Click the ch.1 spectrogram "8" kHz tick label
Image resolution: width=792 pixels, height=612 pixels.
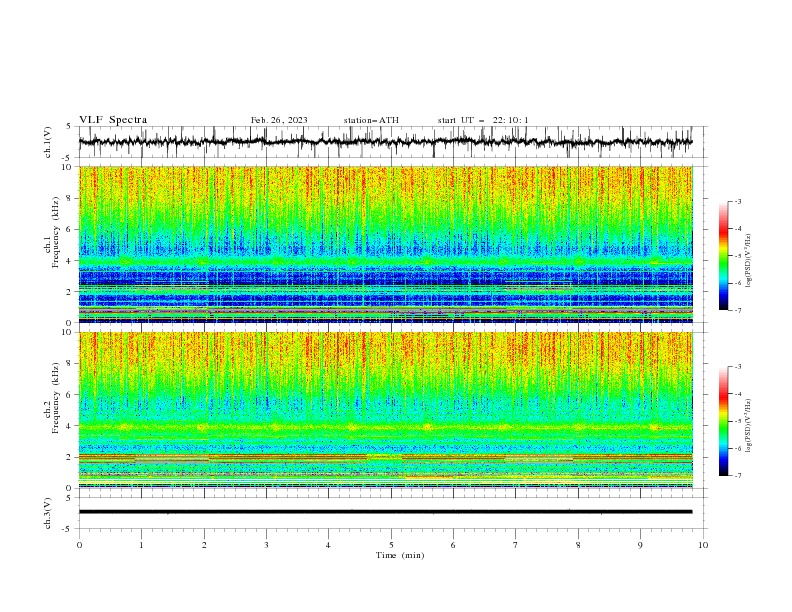pos(69,198)
